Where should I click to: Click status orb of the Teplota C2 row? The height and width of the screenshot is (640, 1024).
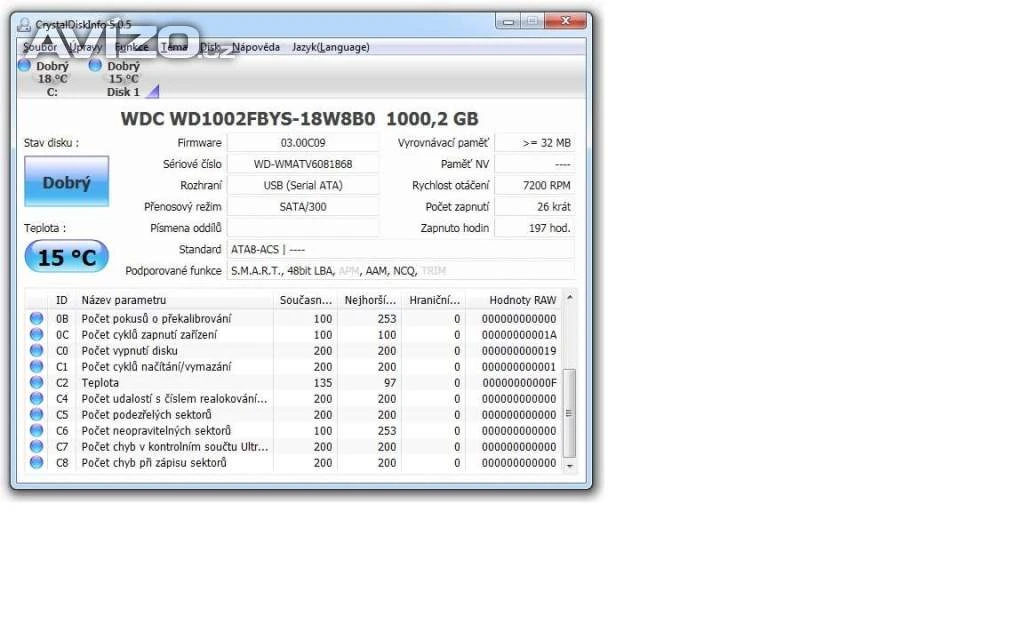click(37, 383)
